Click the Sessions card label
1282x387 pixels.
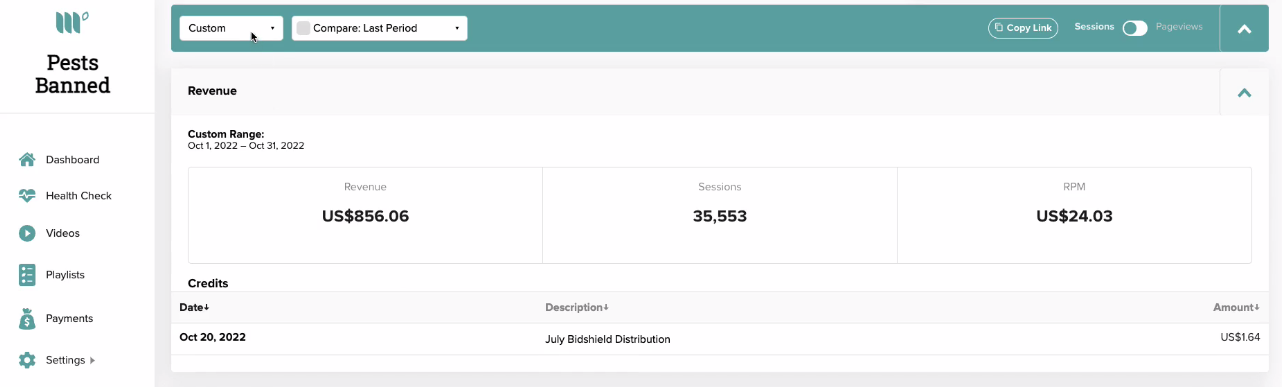coord(720,187)
